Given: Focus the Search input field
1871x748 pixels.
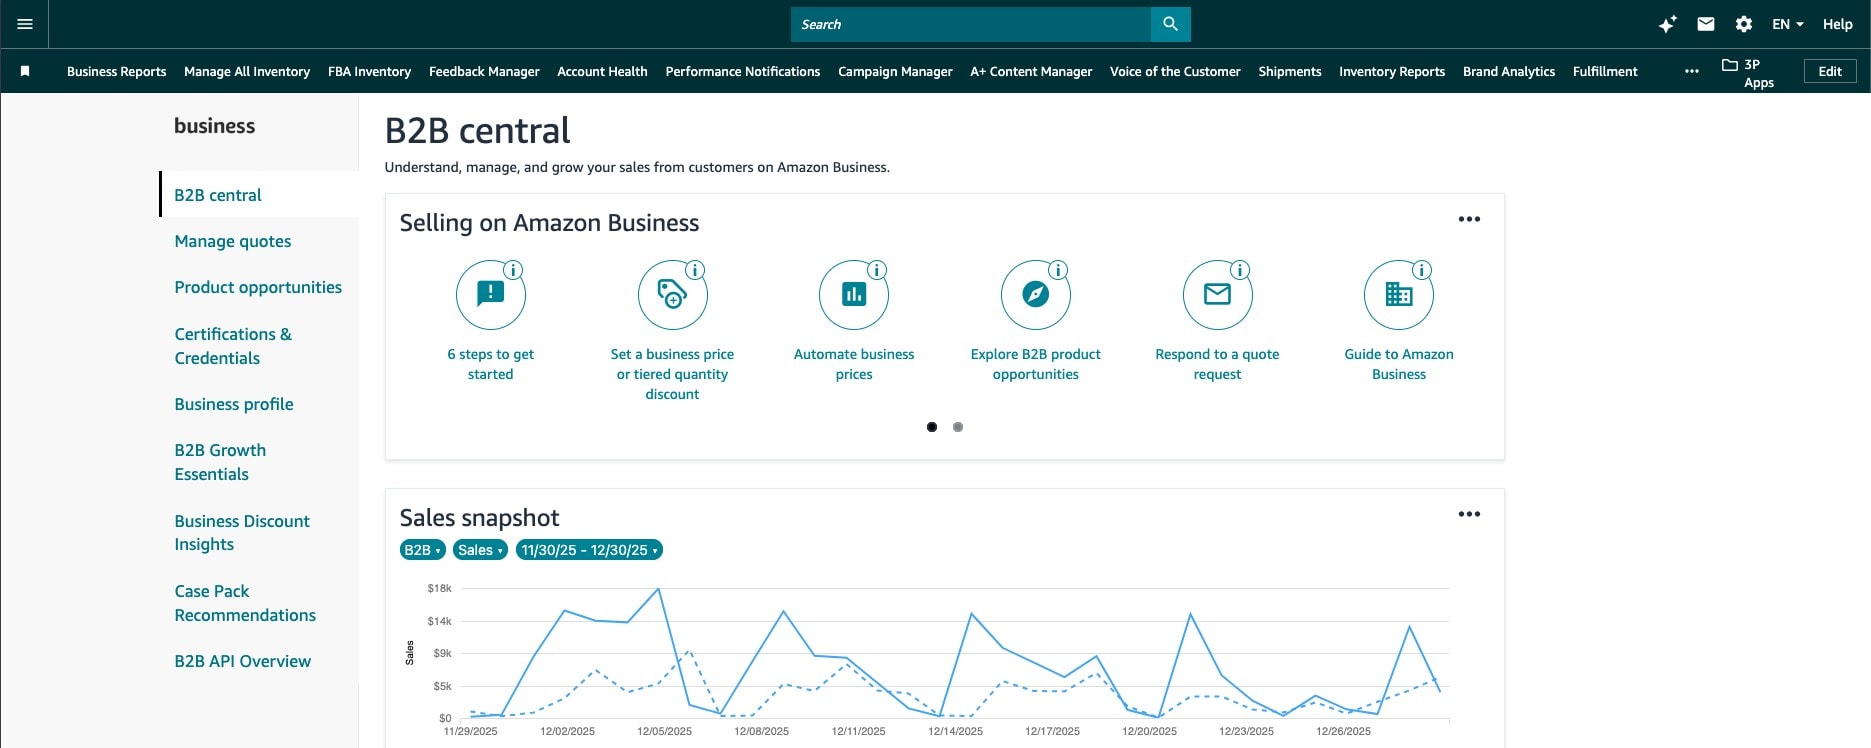Looking at the screenshot, I should pos(971,24).
